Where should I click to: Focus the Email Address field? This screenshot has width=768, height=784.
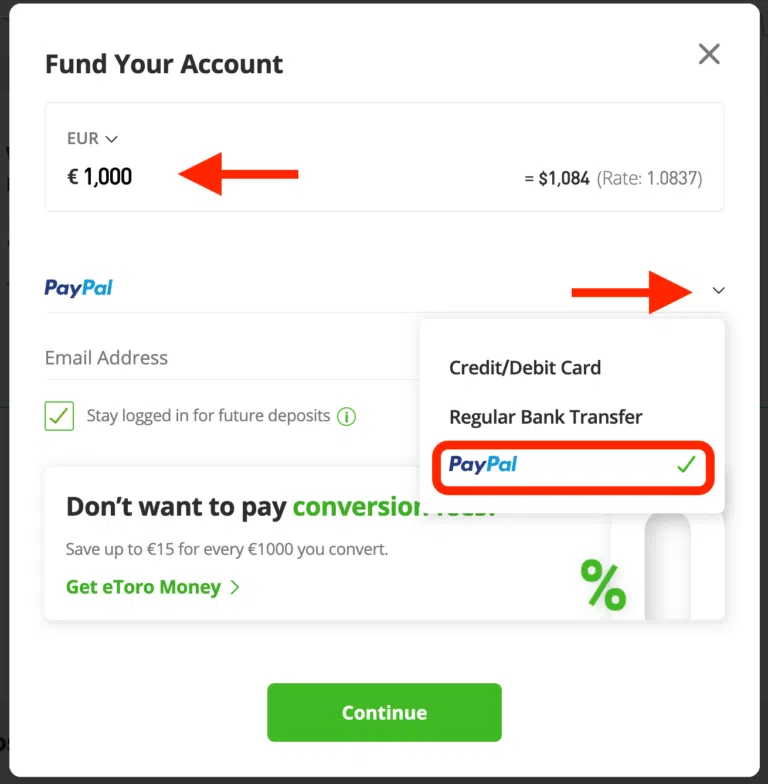coord(232,358)
